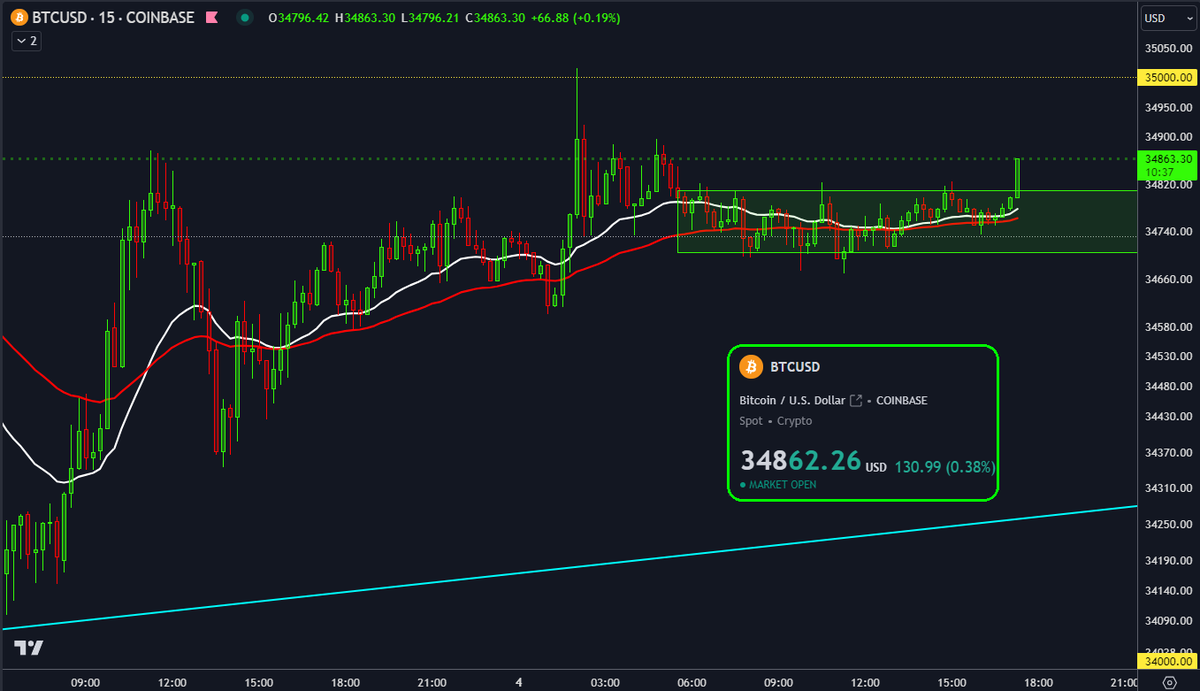Click 35050.00 on the price scale
Viewport: 1200px width, 691px height.
coord(1167,48)
